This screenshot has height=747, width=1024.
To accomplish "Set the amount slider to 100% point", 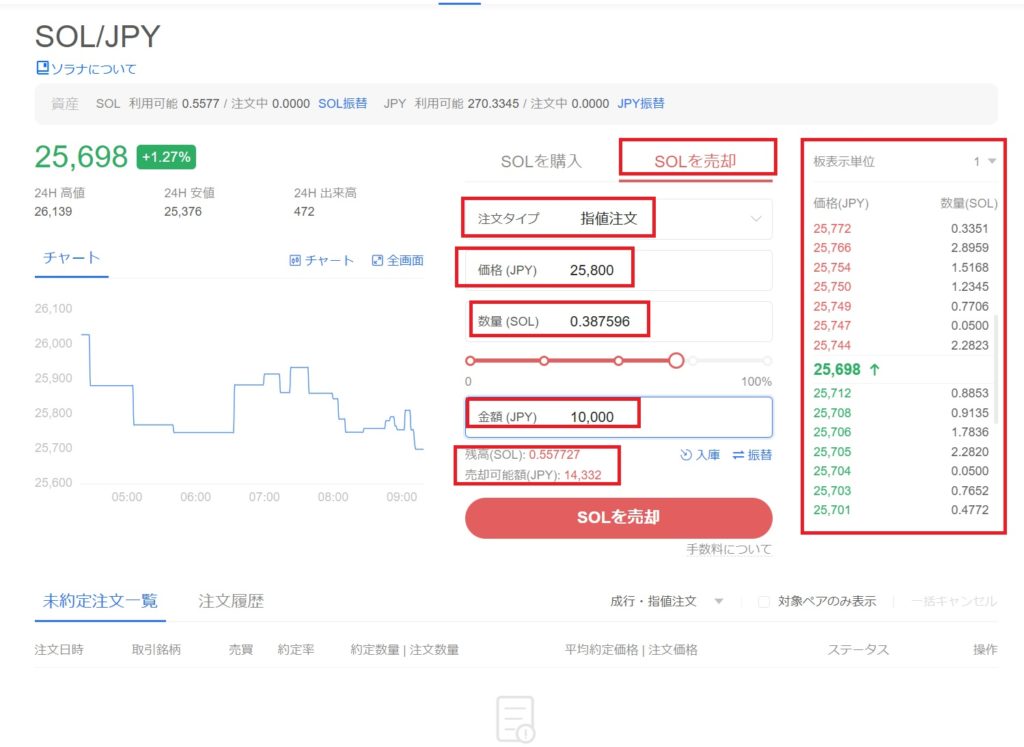I will pyautogui.click(x=767, y=360).
